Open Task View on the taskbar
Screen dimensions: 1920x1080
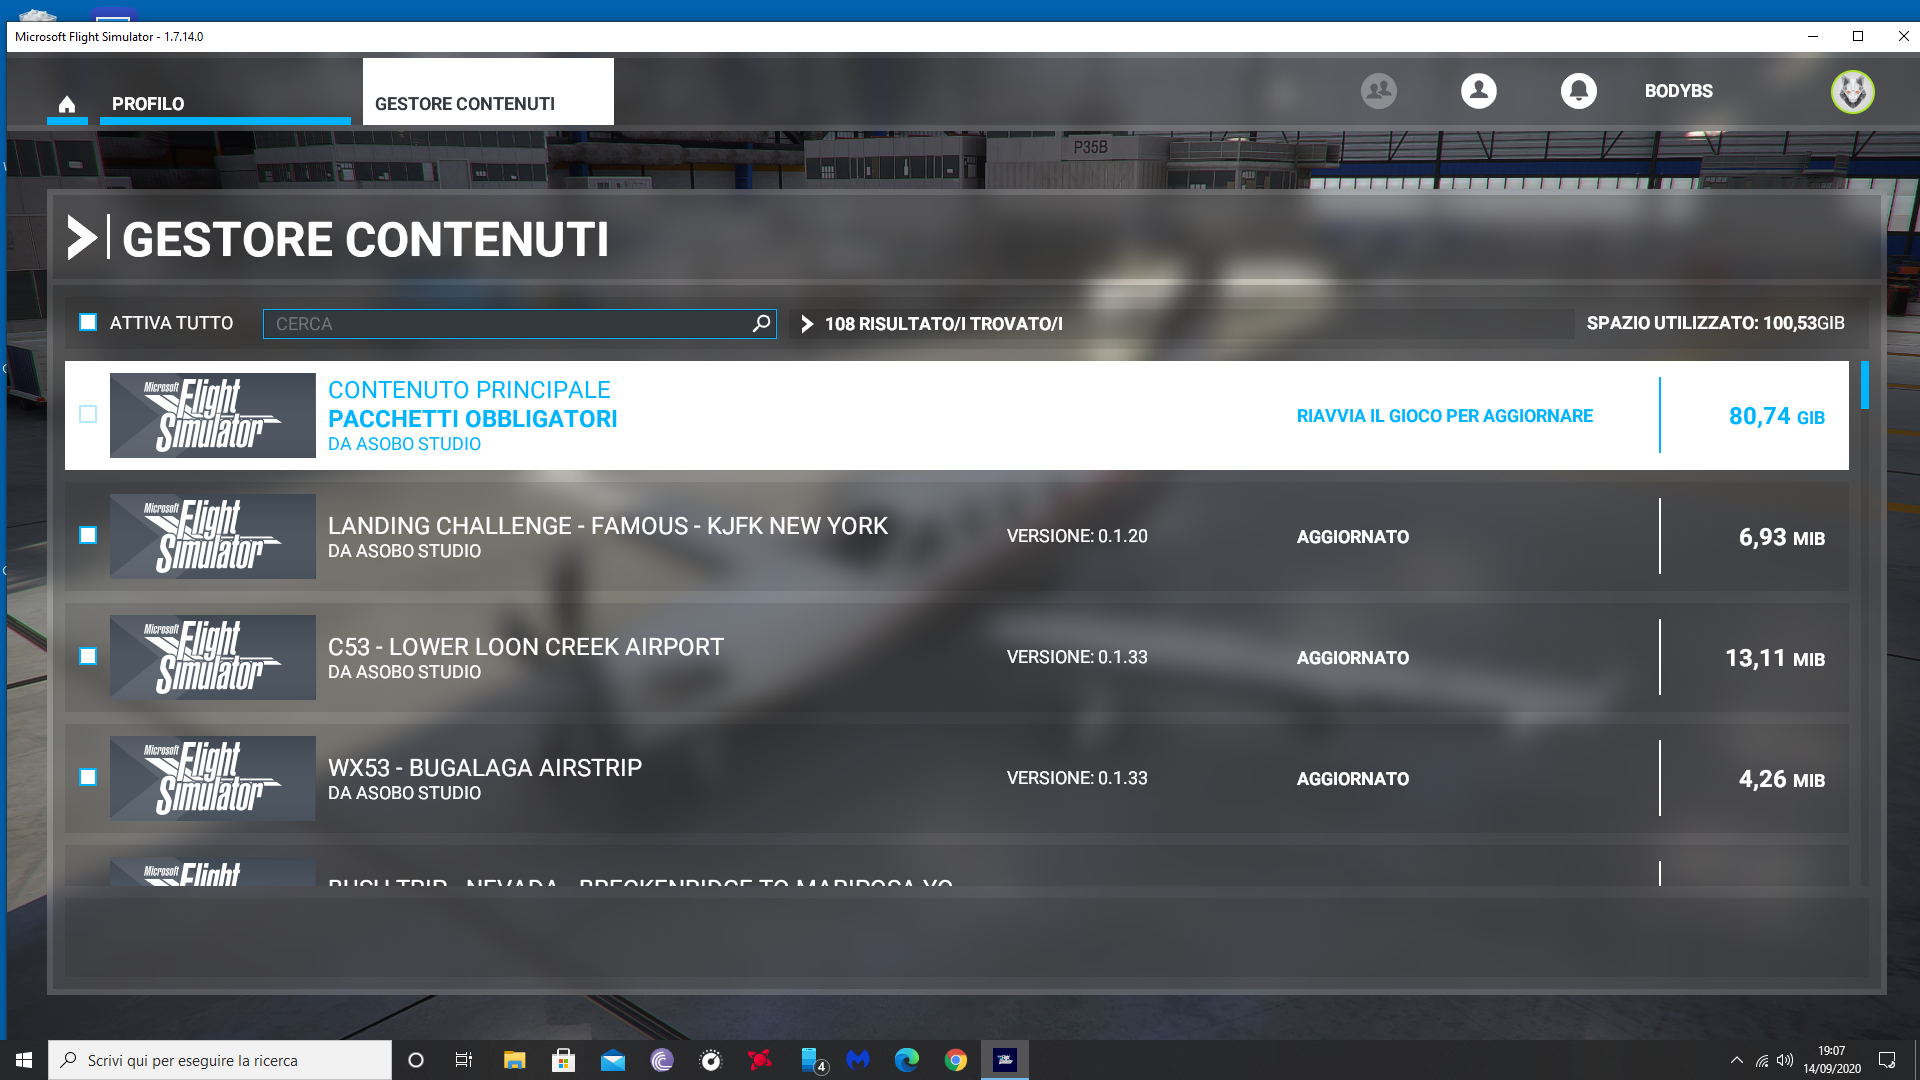(464, 1060)
